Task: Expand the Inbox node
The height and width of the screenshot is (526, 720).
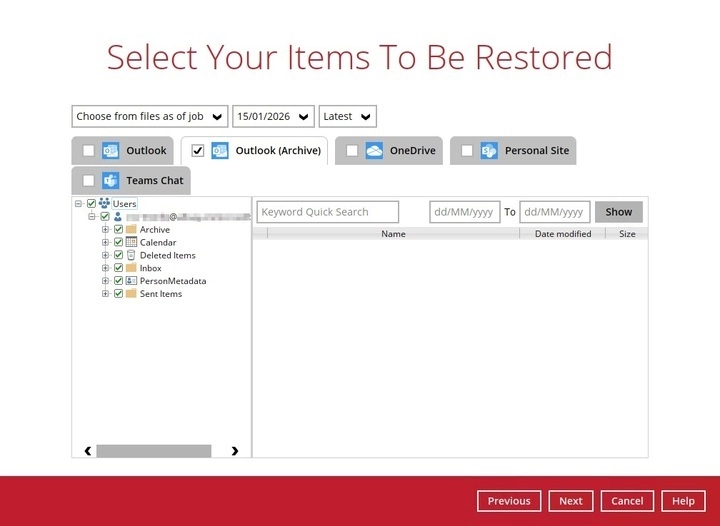Action: click(106, 268)
